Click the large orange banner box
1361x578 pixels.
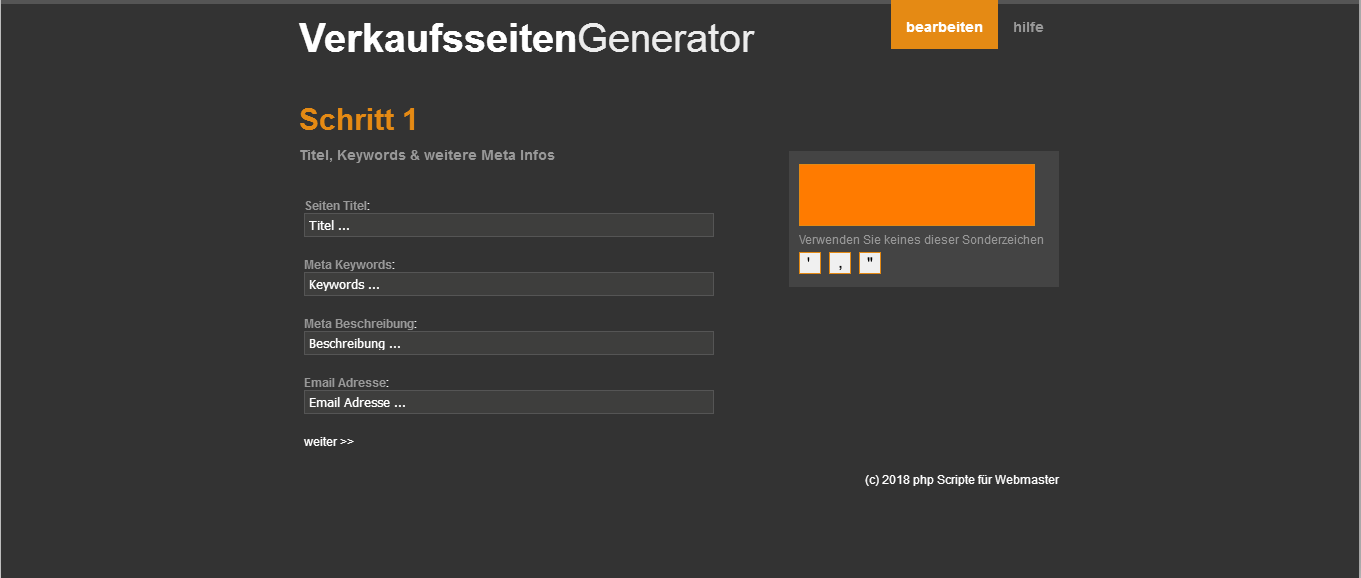click(916, 195)
